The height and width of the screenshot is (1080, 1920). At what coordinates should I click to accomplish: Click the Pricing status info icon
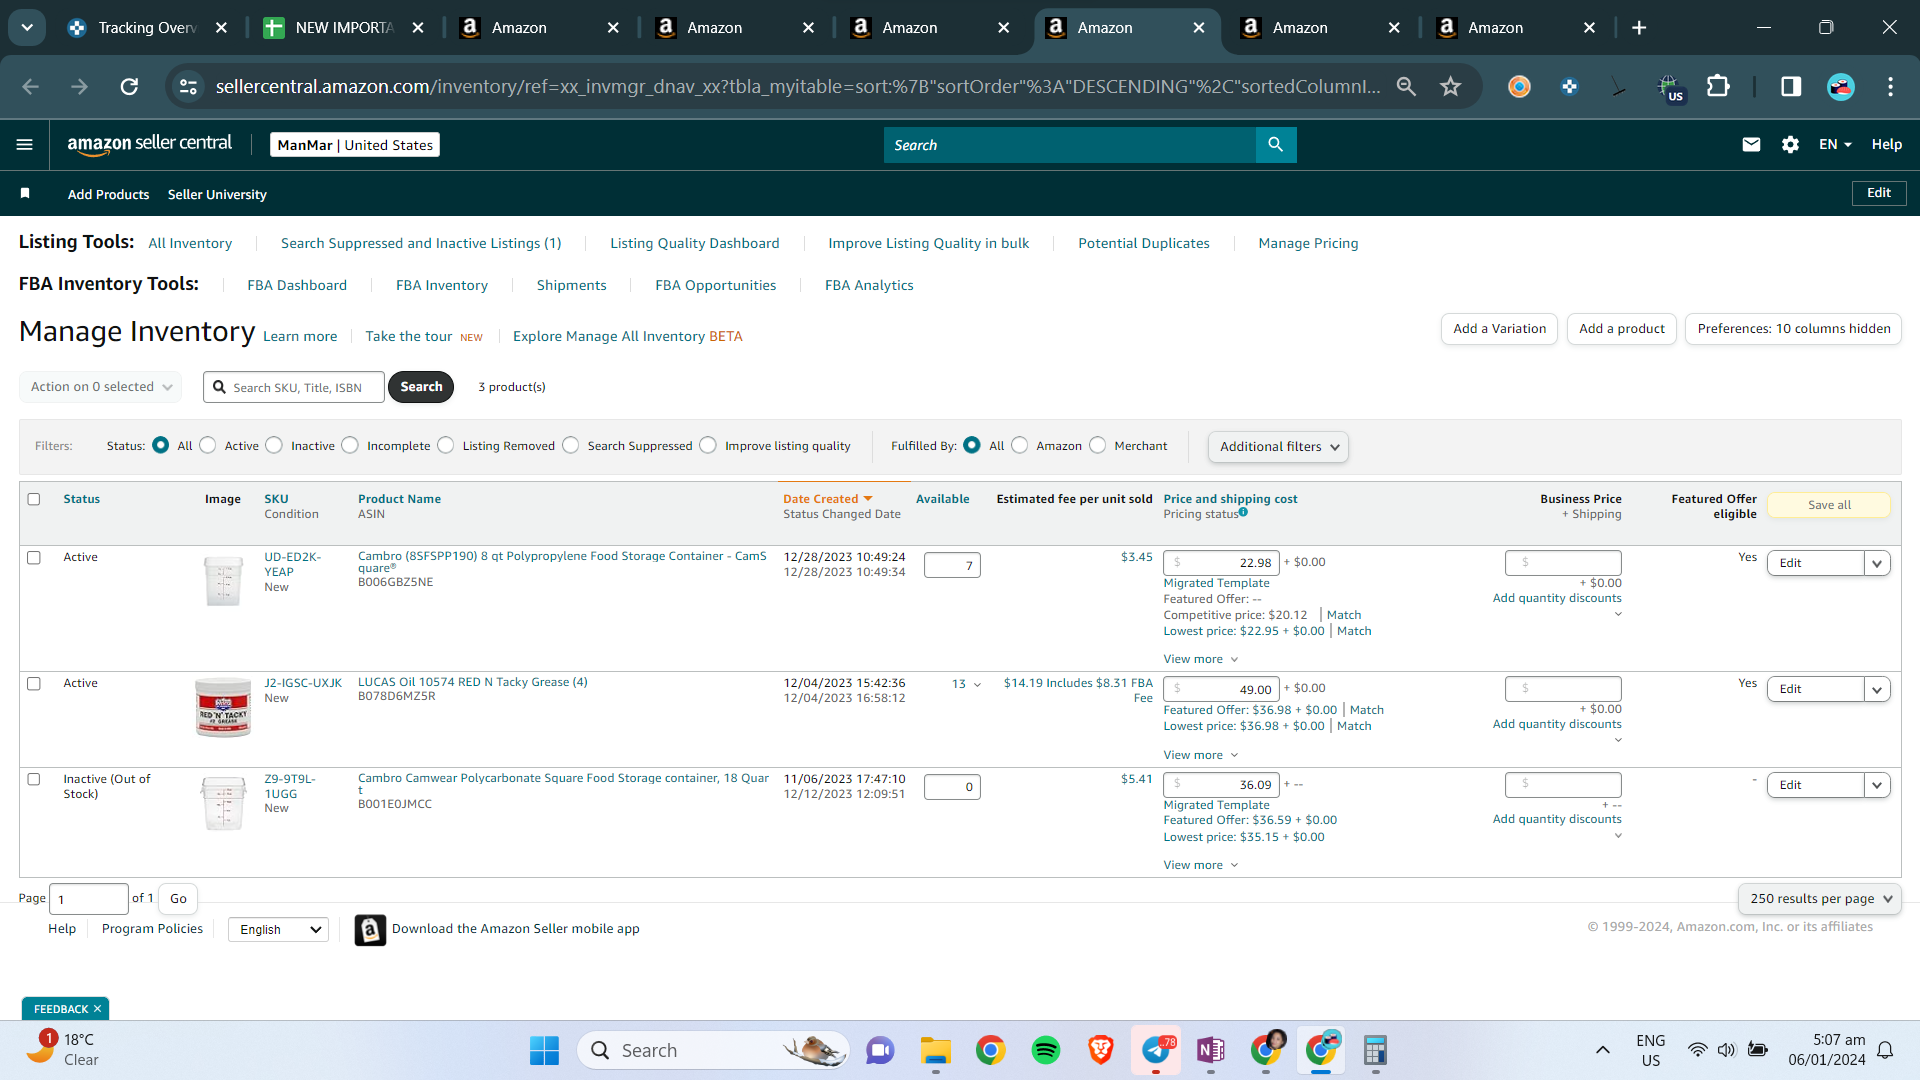[1243, 512]
